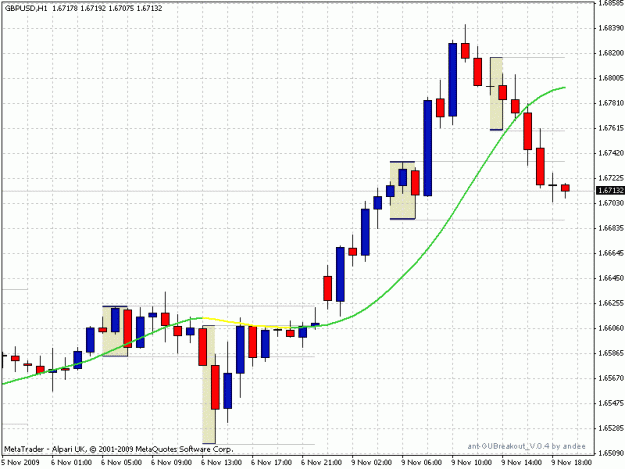Viewport: 625px width, 469px height.
Task: Click the 1.68200 price axis label
Action: pyautogui.click(x=611, y=53)
